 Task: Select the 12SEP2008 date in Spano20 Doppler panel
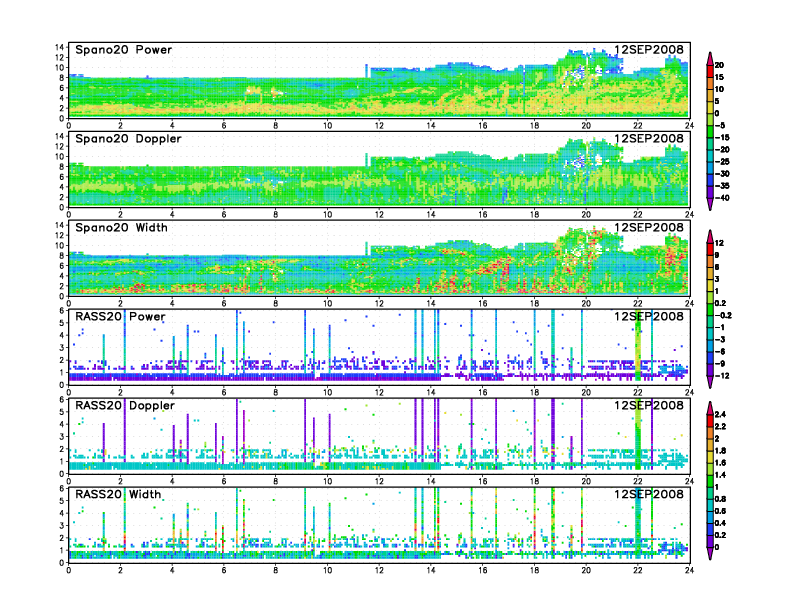(649, 138)
